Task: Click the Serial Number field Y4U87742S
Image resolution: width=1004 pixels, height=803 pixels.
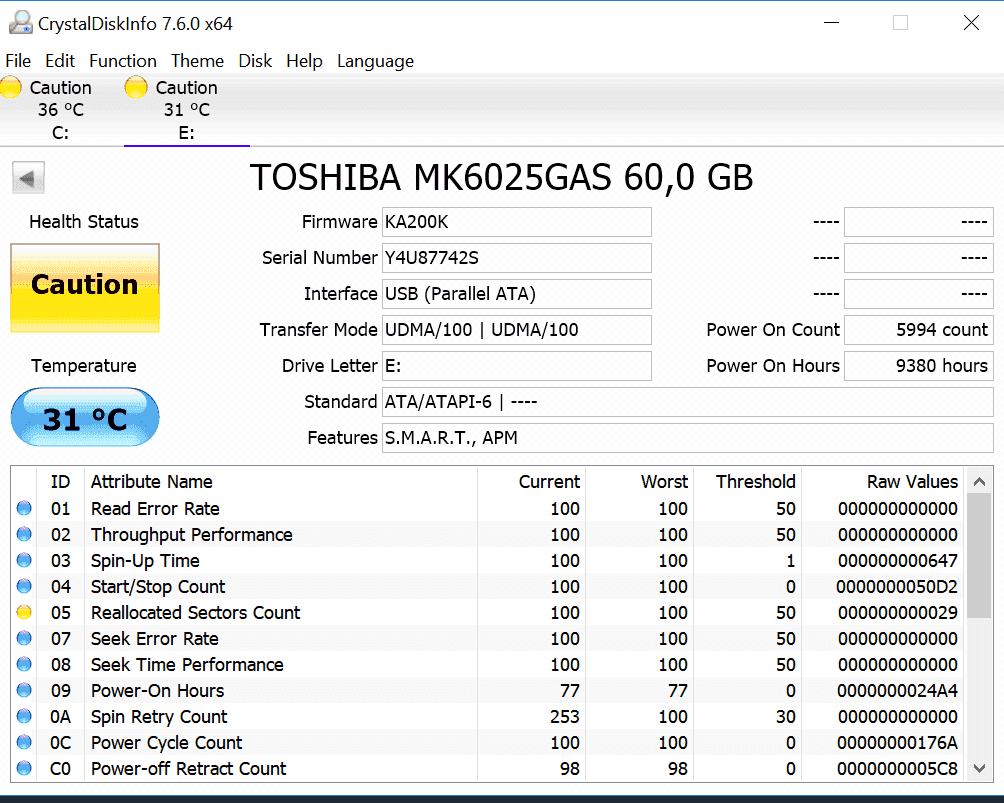Action: pos(517,258)
